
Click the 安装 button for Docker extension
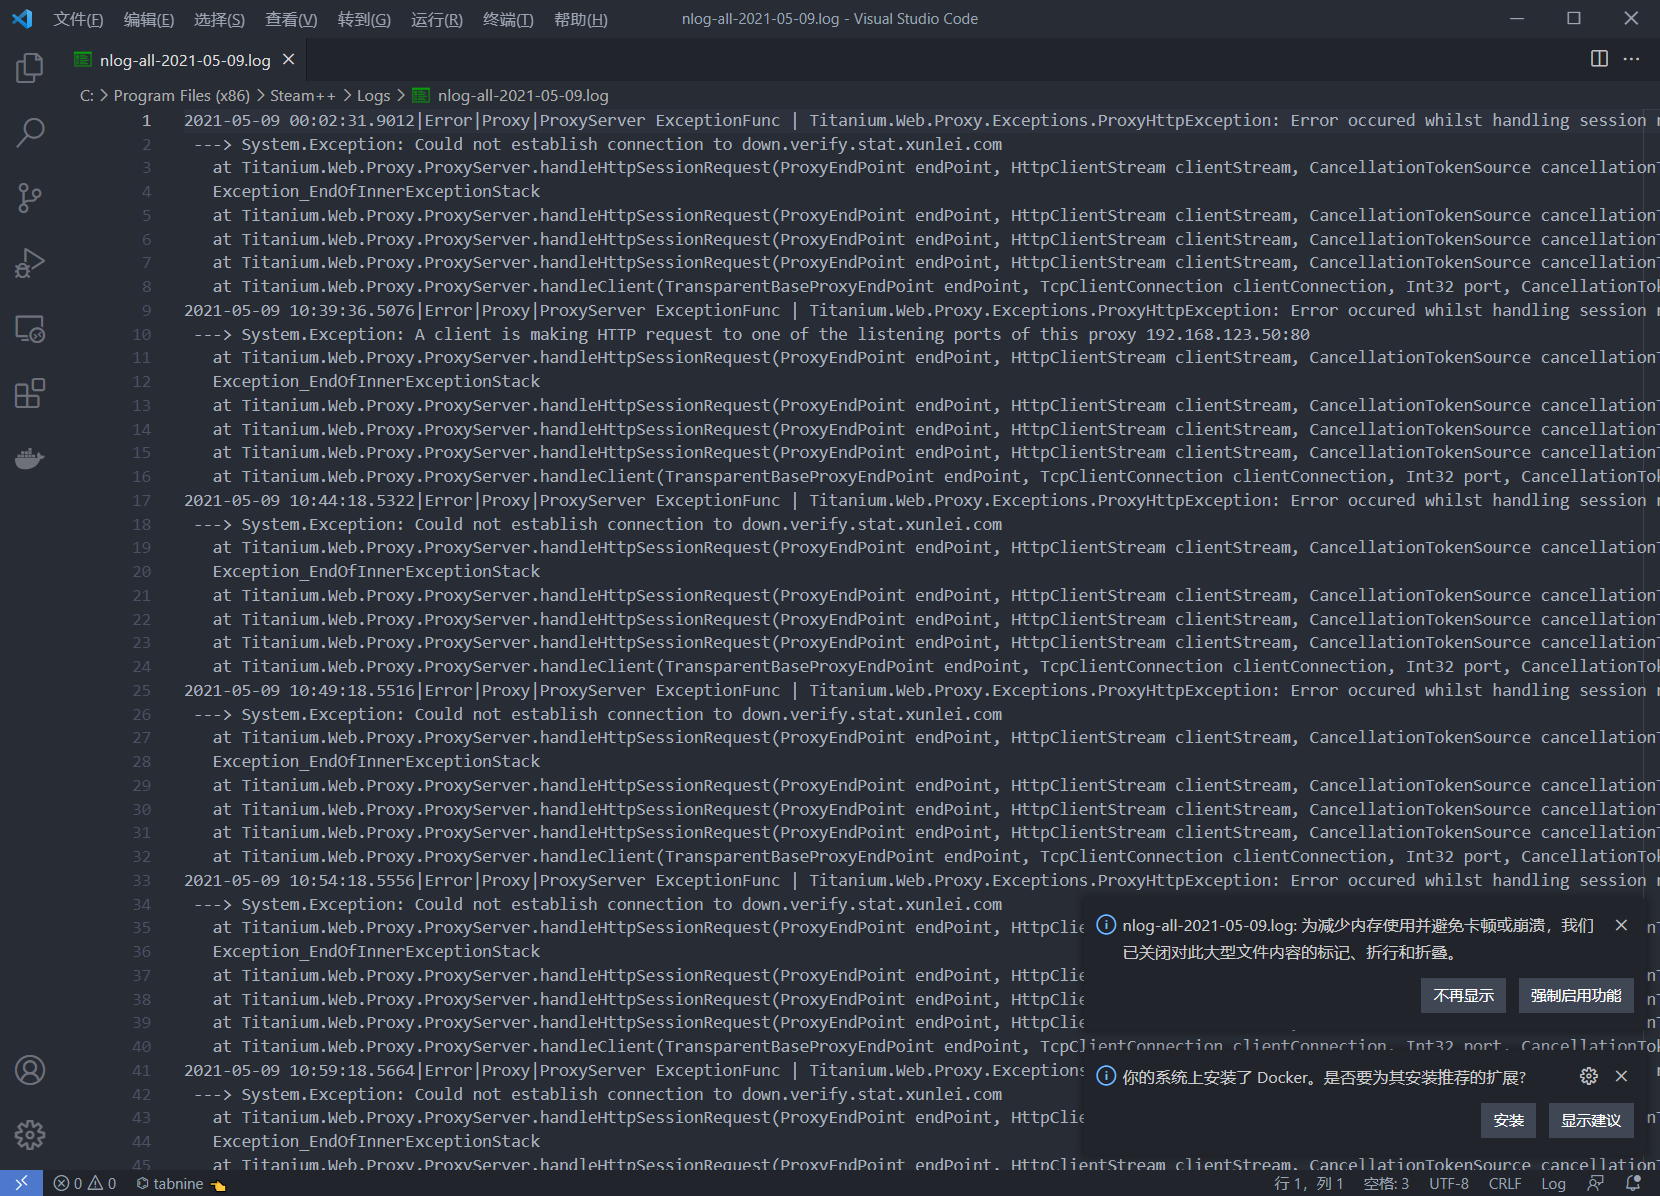[x=1508, y=1120]
